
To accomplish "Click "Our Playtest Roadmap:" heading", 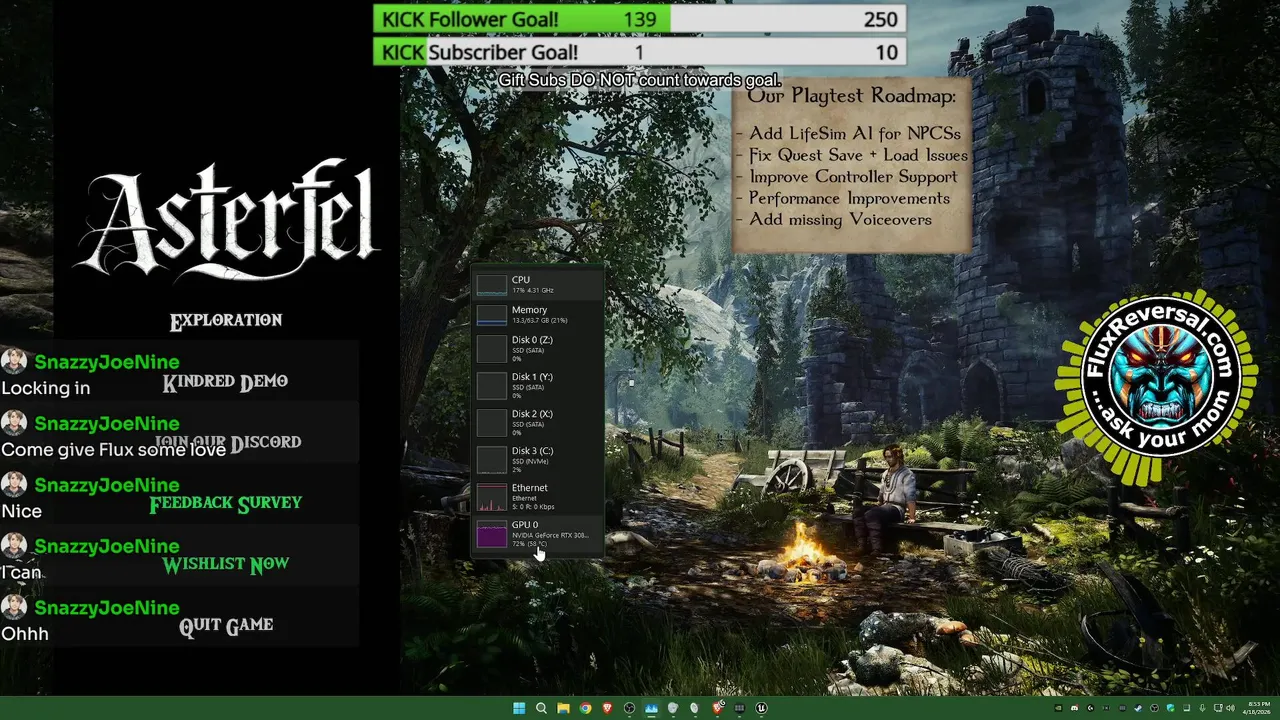I will (x=852, y=96).
